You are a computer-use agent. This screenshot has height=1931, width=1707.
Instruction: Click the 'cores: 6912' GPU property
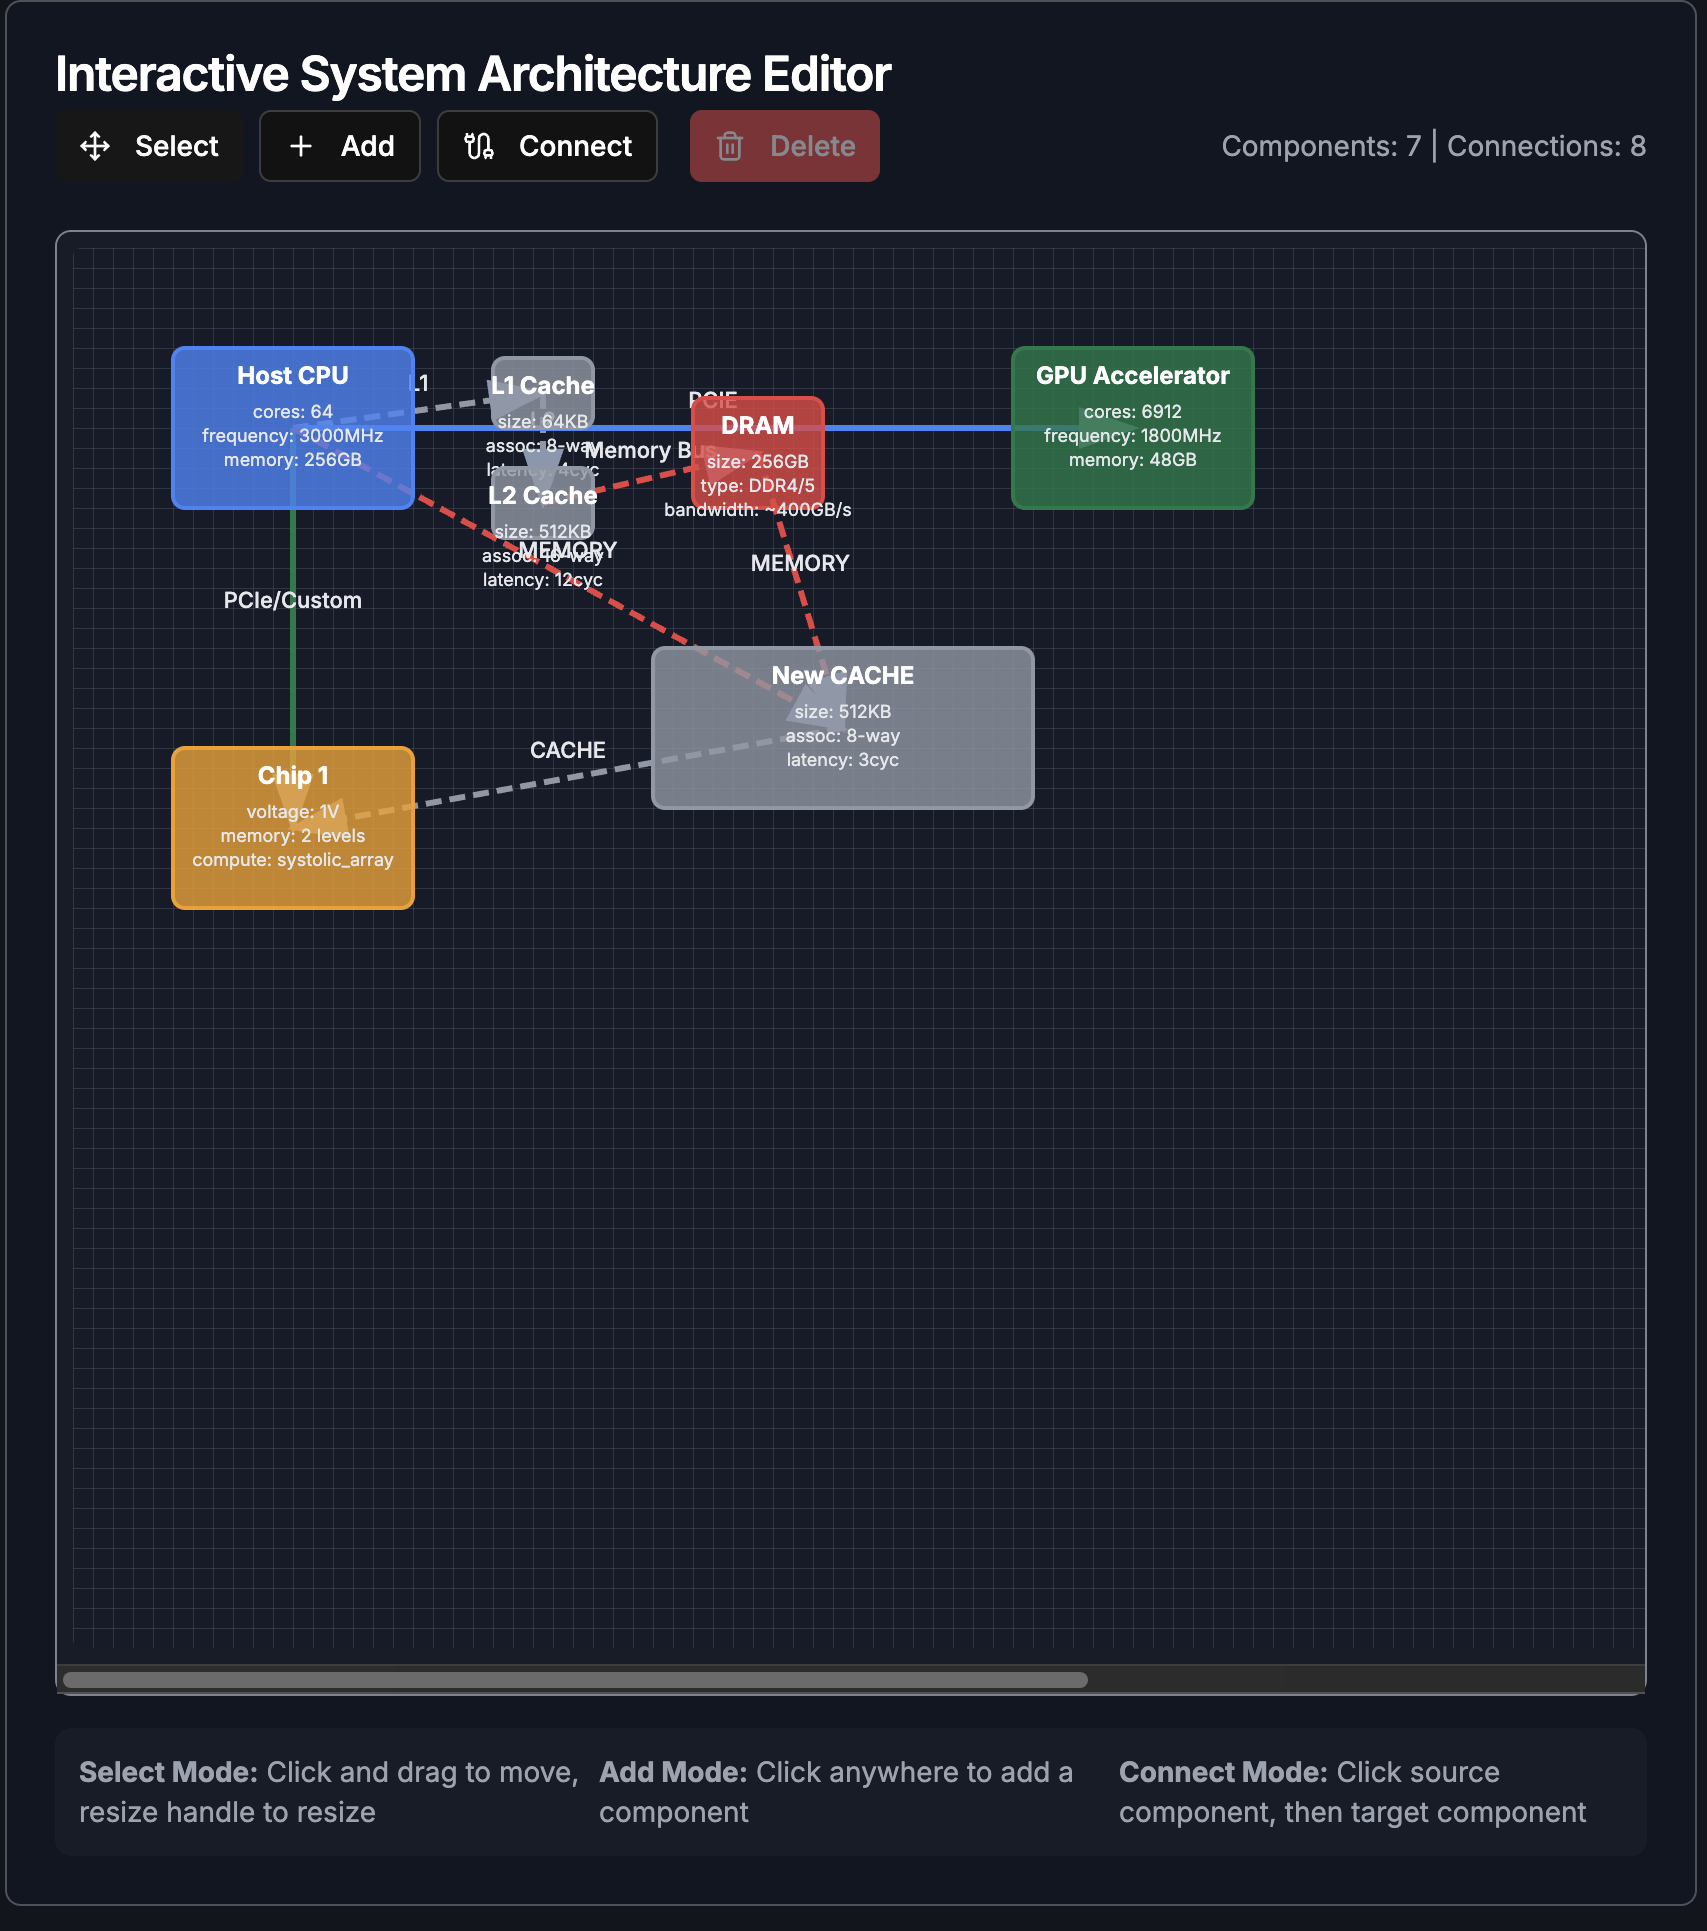[x=1133, y=411]
